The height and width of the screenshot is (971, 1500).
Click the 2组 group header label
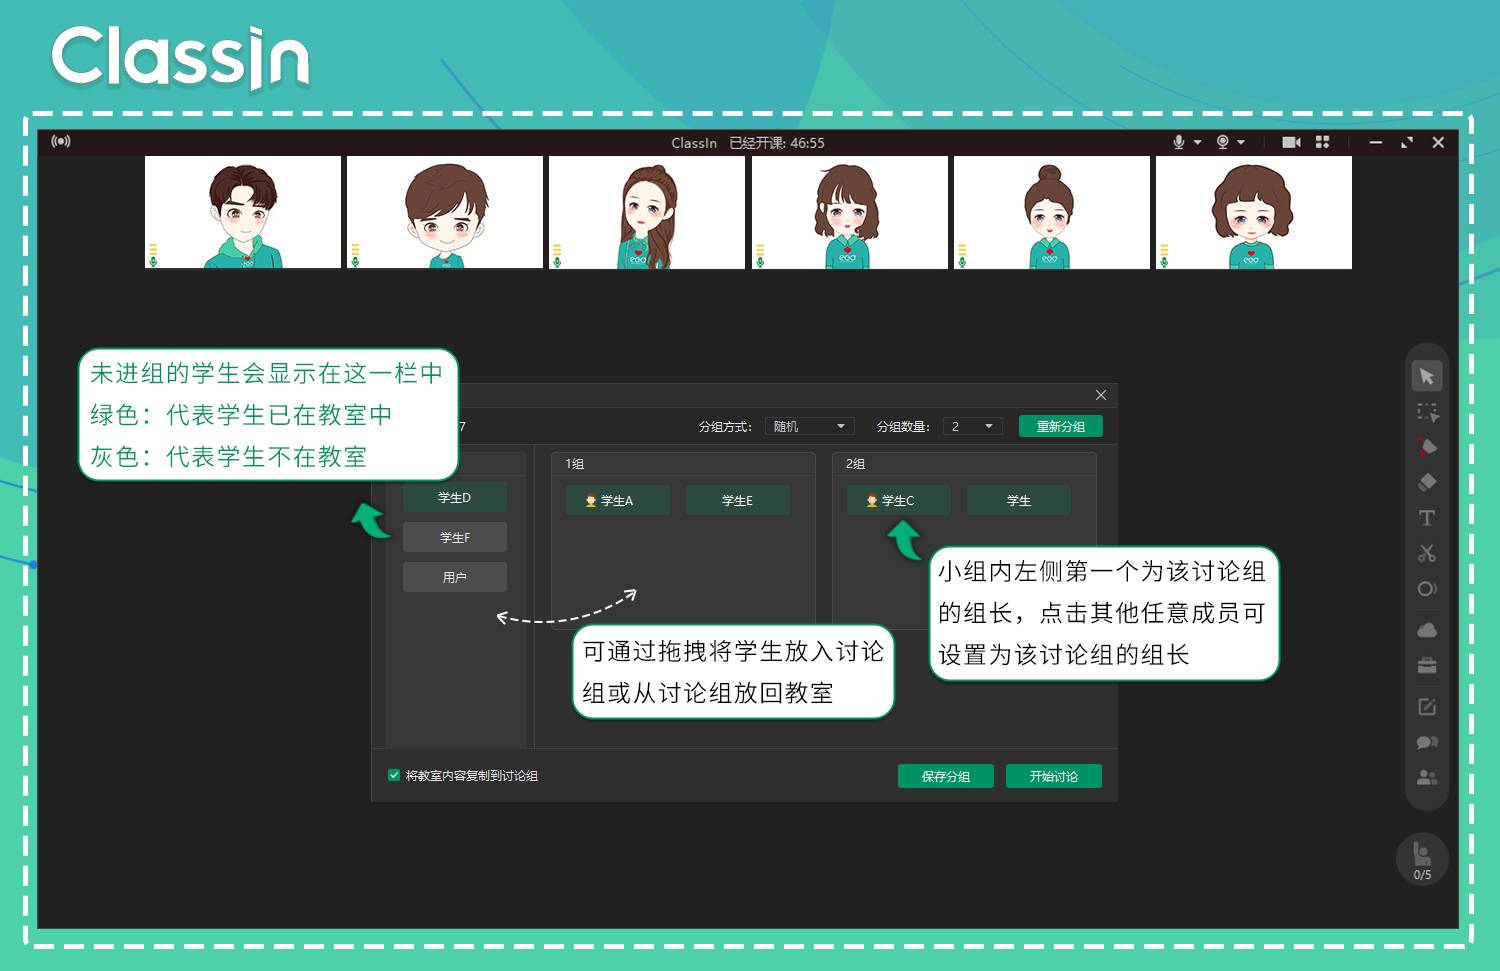point(855,464)
